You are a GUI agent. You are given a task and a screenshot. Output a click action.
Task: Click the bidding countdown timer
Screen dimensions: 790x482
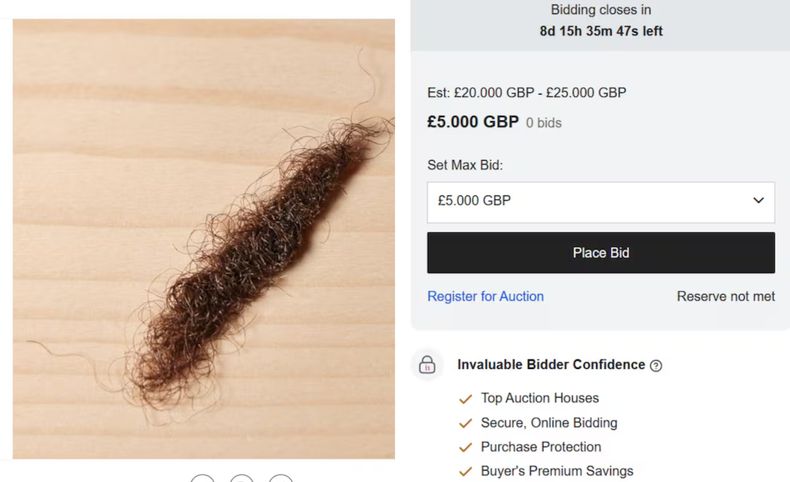pyautogui.click(x=601, y=31)
